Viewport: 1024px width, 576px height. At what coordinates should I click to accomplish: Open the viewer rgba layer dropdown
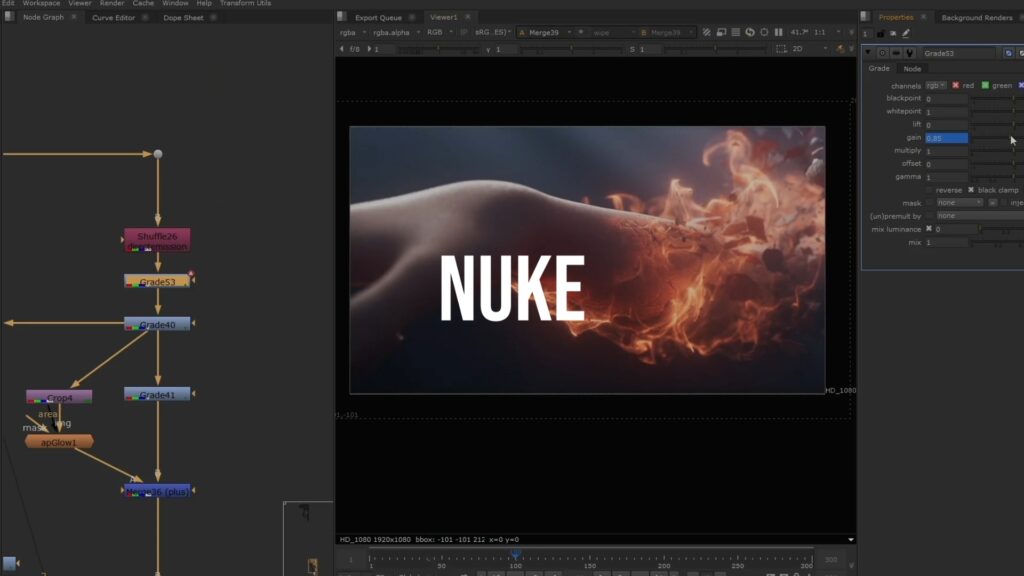coord(353,32)
